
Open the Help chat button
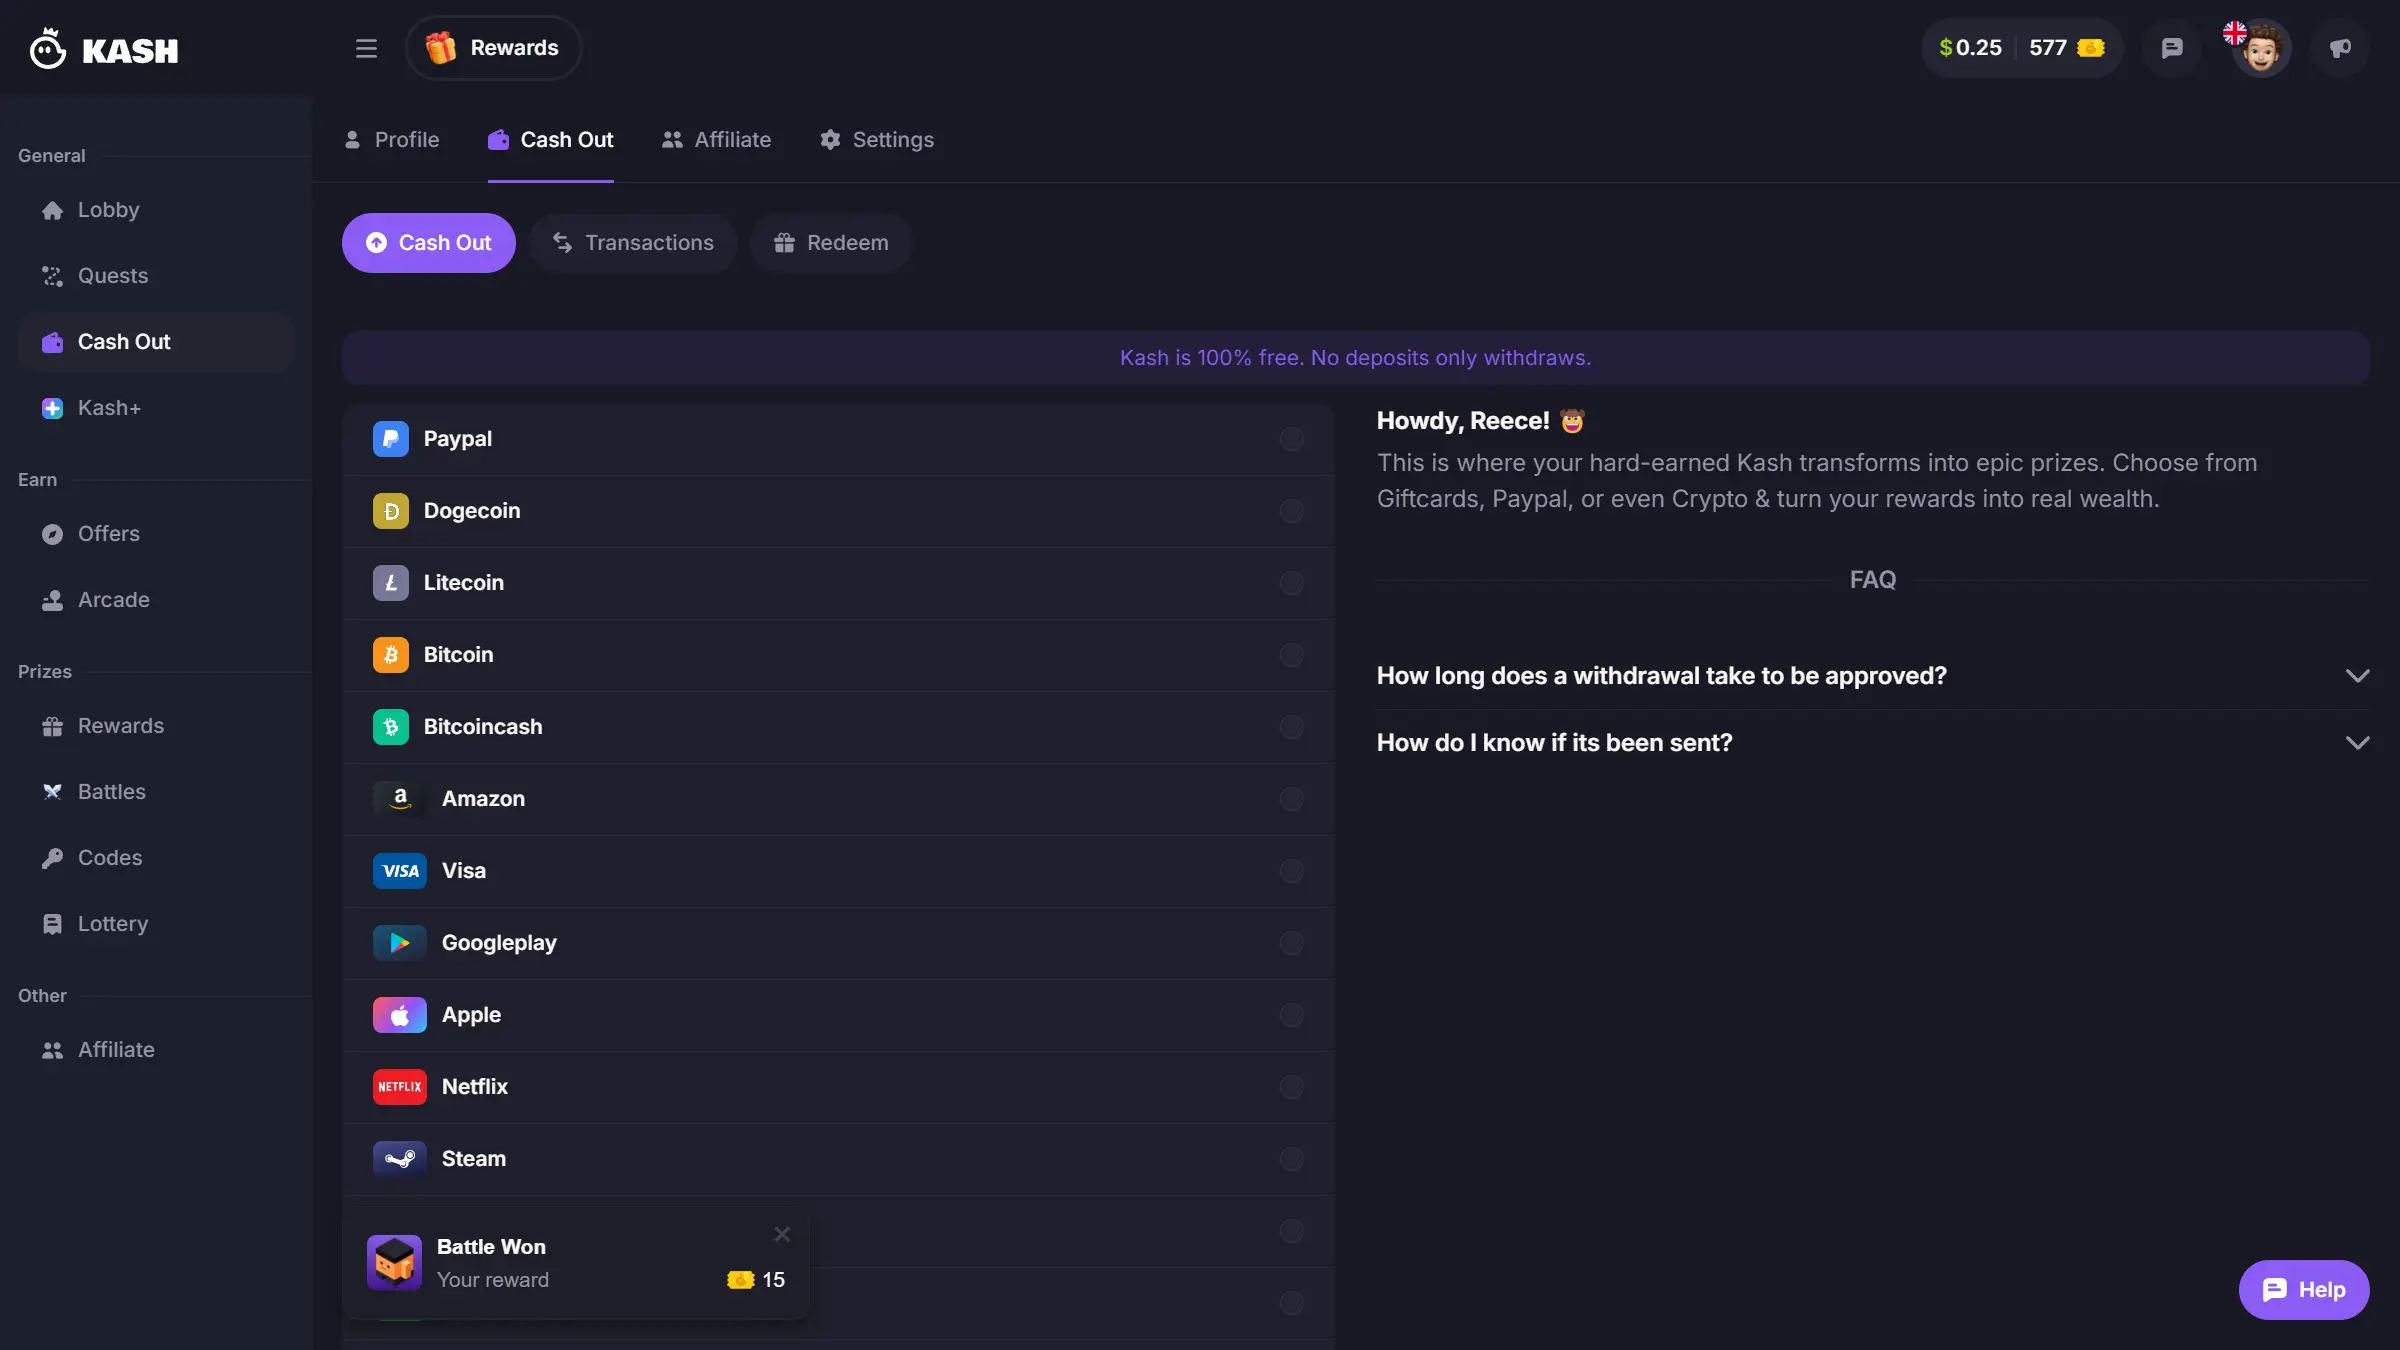click(x=2304, y=1290)
